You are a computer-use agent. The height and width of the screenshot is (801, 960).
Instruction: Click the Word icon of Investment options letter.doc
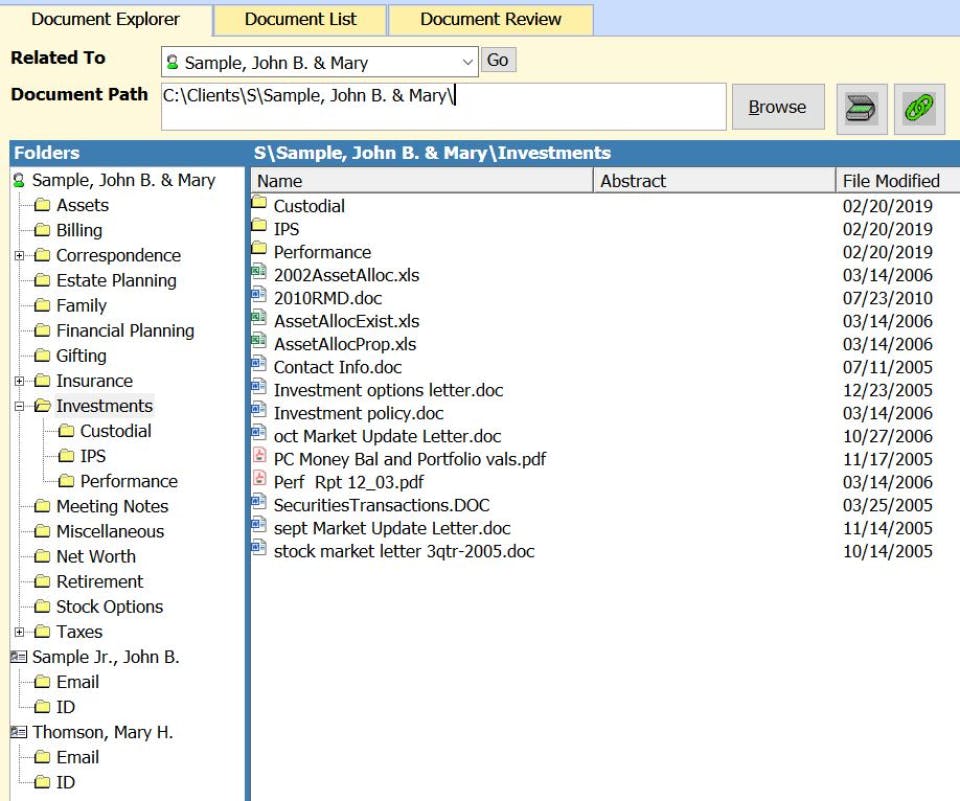pyautogui.click(x=259, y=386)
